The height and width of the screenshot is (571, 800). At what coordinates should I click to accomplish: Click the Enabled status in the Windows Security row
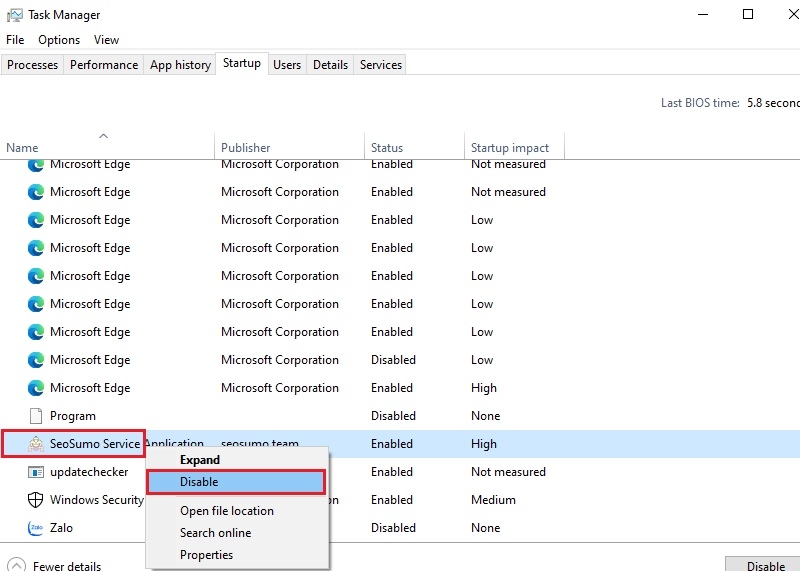click(x=391, y=500)
